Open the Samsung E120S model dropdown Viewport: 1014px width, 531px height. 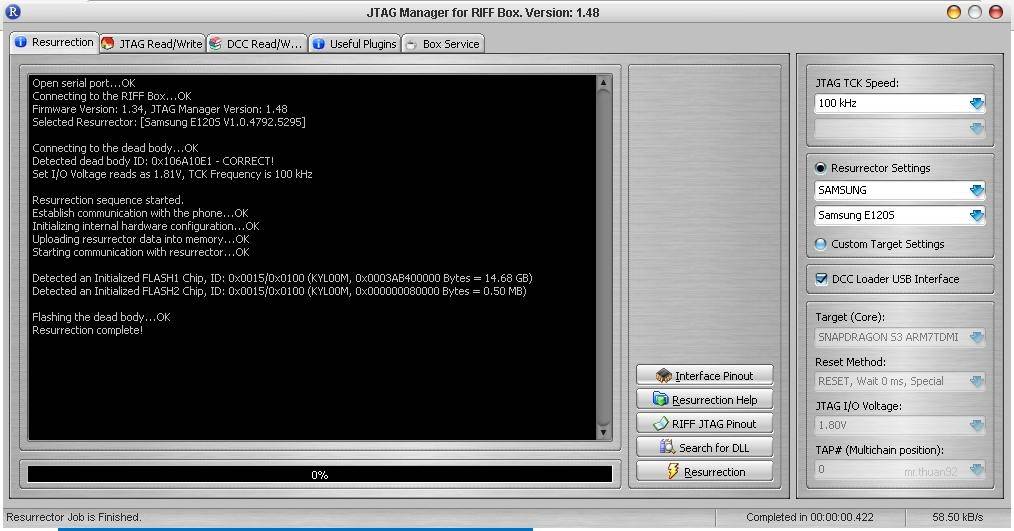click(x=976, y=215)
